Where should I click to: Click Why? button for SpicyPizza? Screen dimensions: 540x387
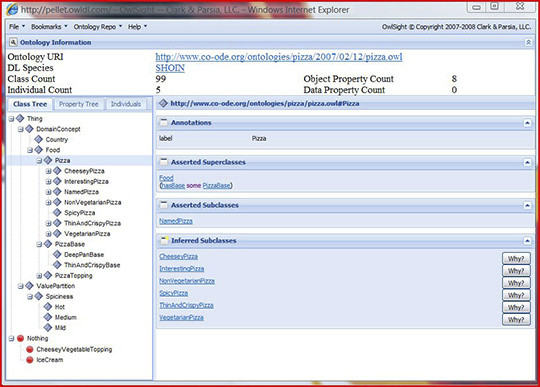point(516,295)
